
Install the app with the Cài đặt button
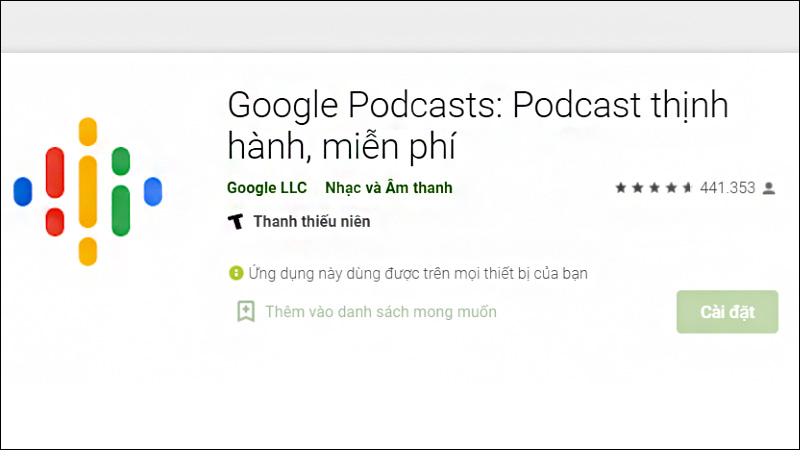pos(727,312)
